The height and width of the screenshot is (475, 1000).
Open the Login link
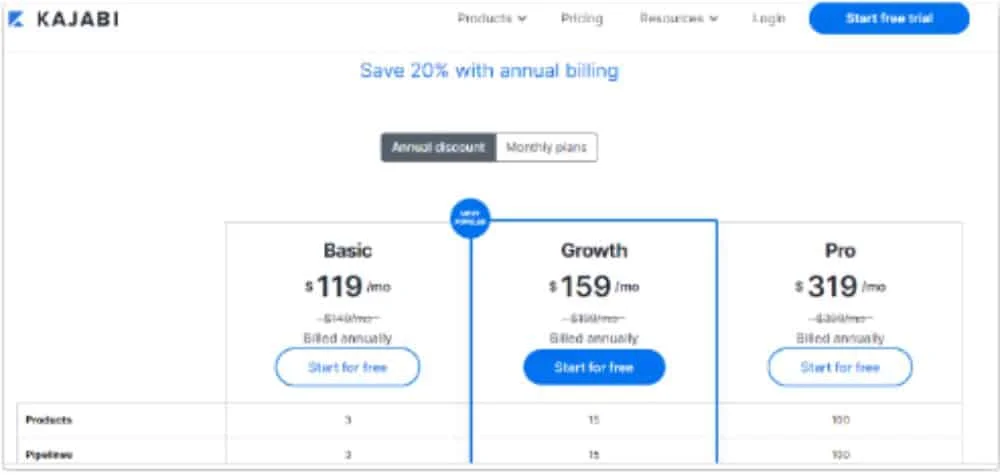(768, 19)
